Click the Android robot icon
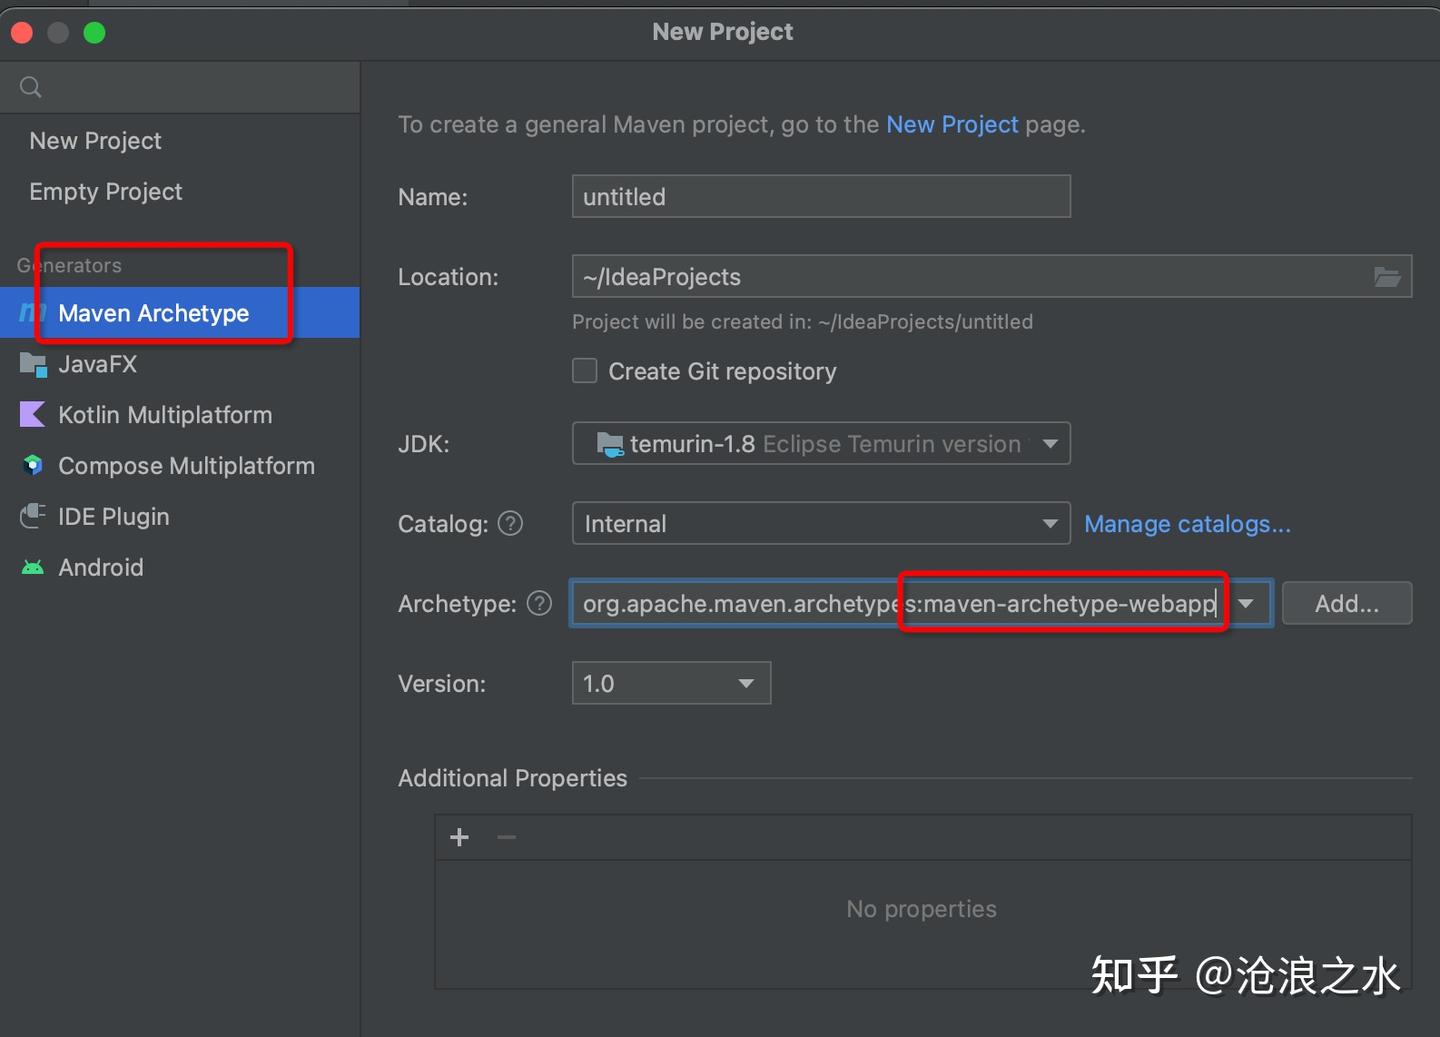This screenshot has width=1440, height=1037. click(x=33, y=568)
